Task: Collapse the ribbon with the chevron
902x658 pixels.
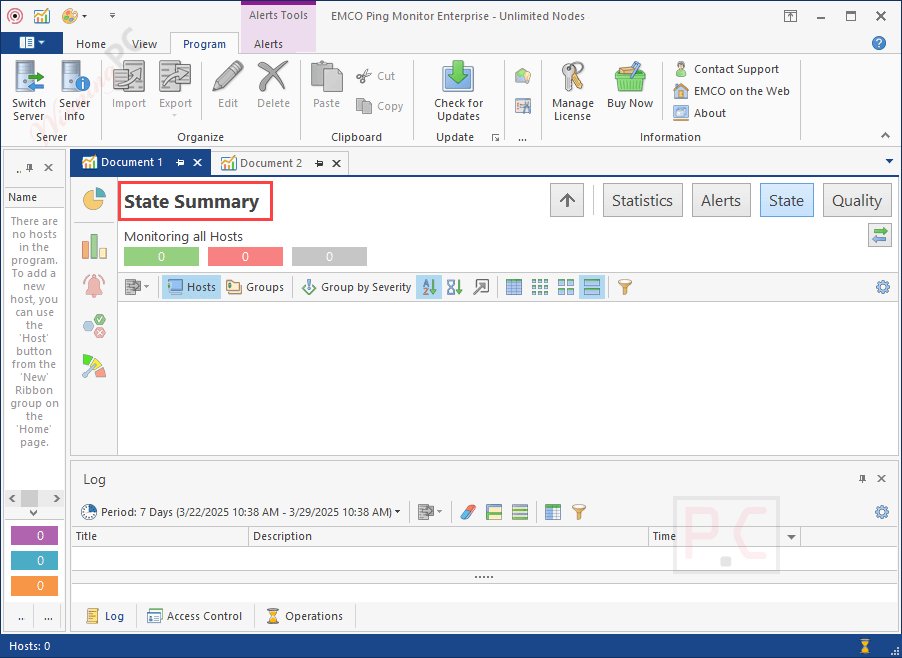Action: tap(885, 136)
